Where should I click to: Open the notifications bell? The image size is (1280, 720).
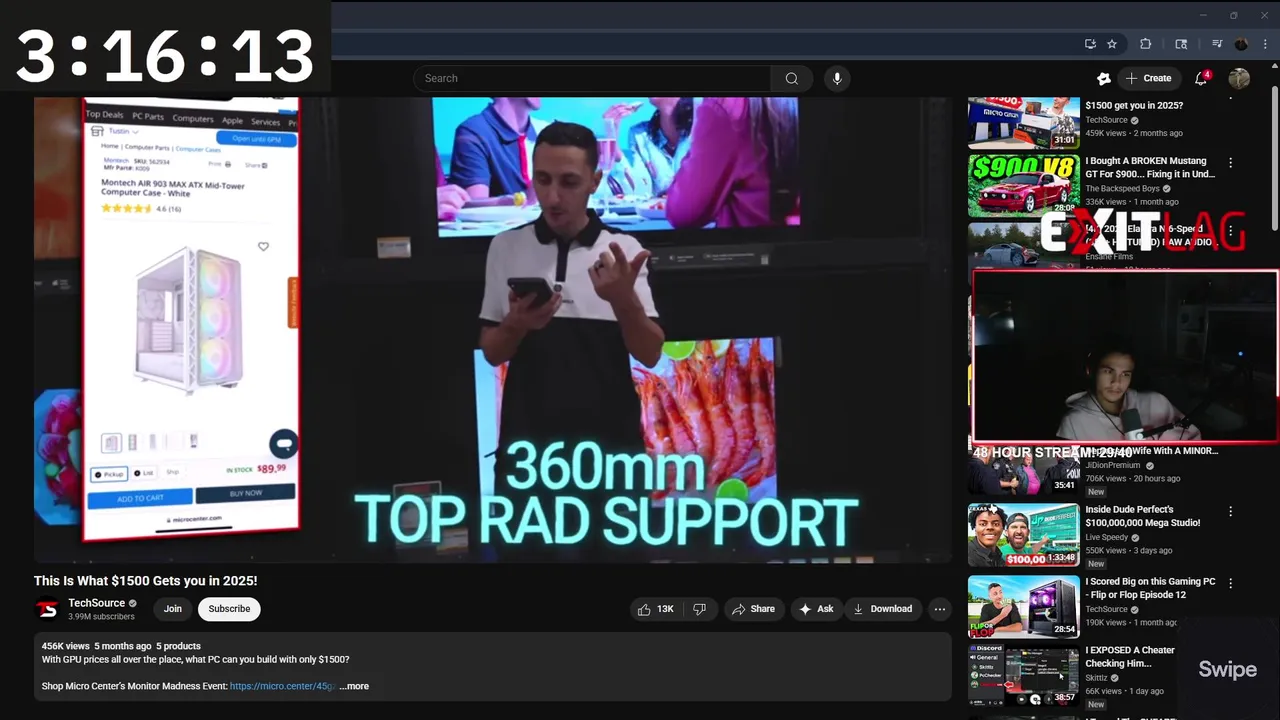[1201, 78]
